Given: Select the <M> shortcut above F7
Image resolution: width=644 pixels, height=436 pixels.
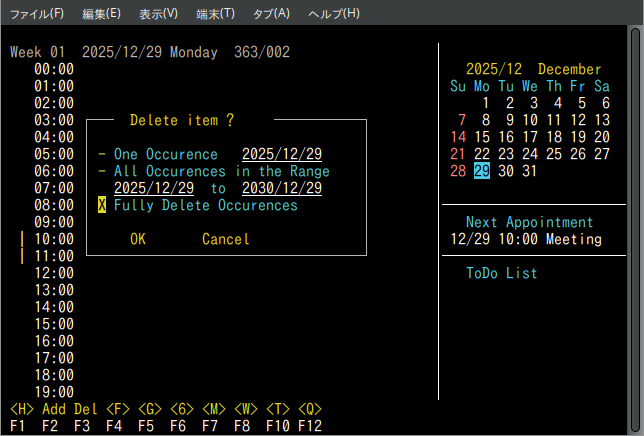Looking at the screenshot, I should point(214,409).
